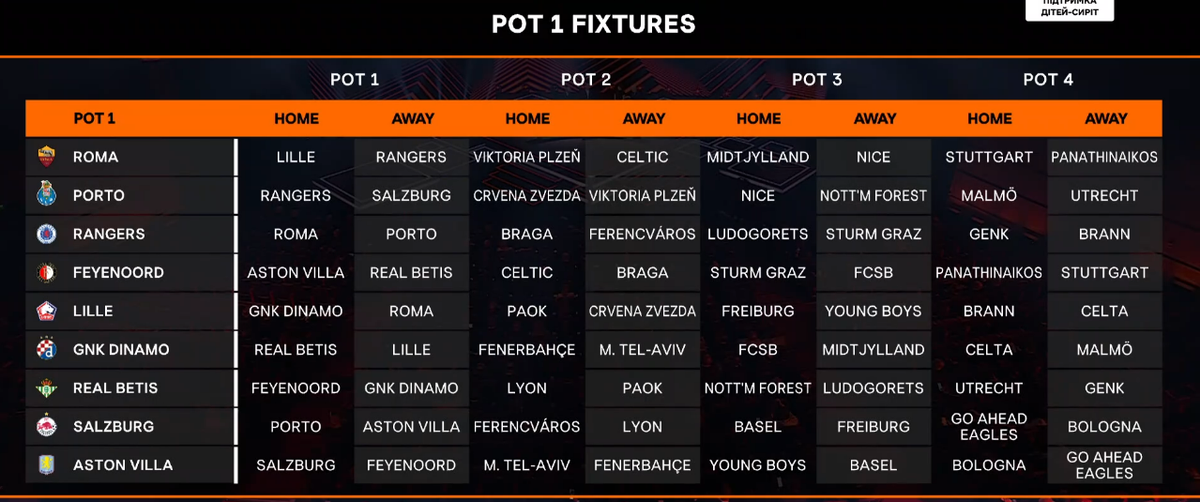Viewport: 1200px width, 502px height.
Task: Click the POT 1 FIXTURES title
Action: (x=593, y=24)
